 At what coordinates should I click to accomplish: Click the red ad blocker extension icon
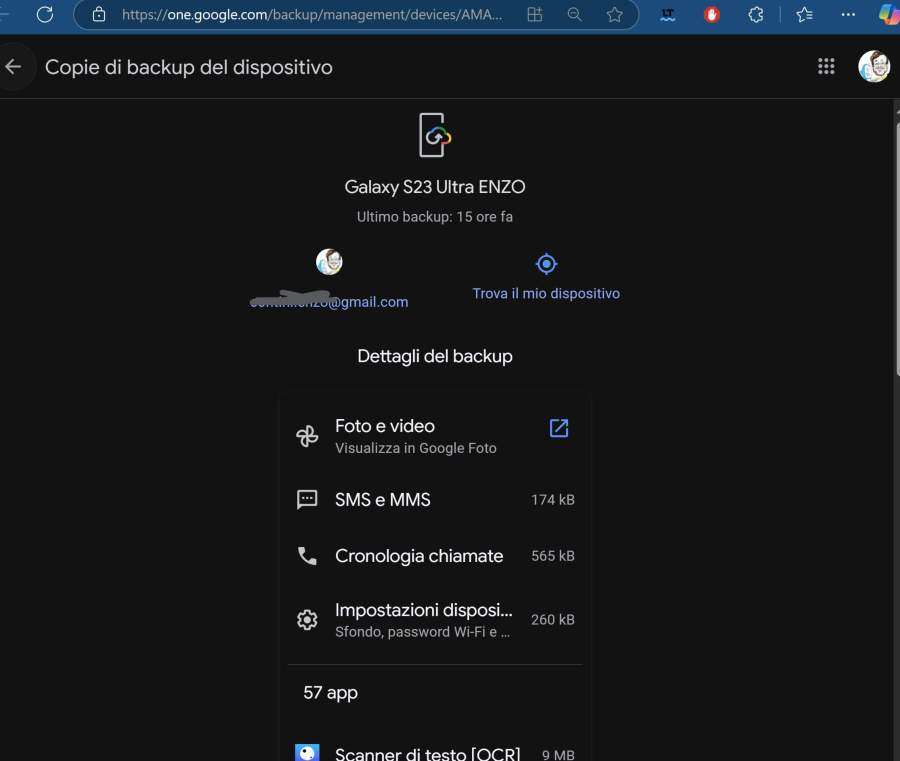tap(712, 15)
